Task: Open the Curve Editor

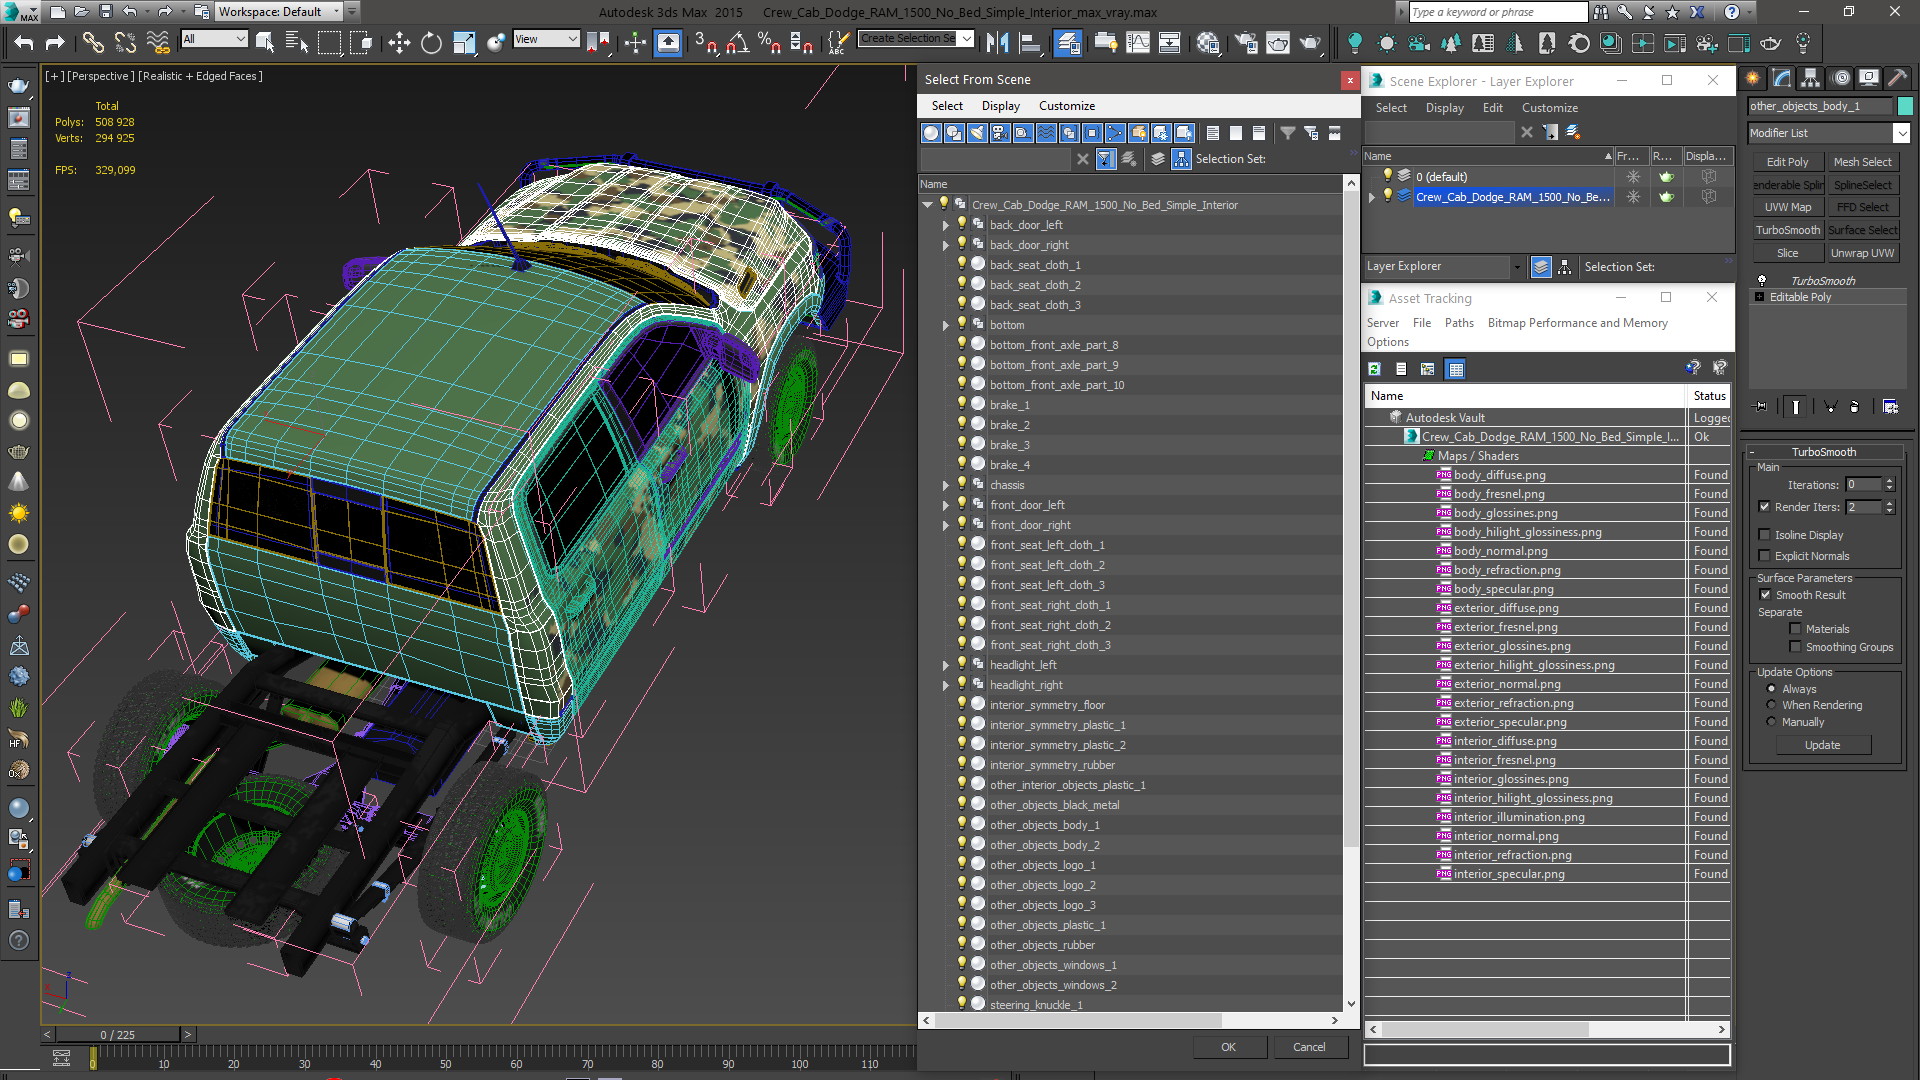Action: pos(1138,42)
